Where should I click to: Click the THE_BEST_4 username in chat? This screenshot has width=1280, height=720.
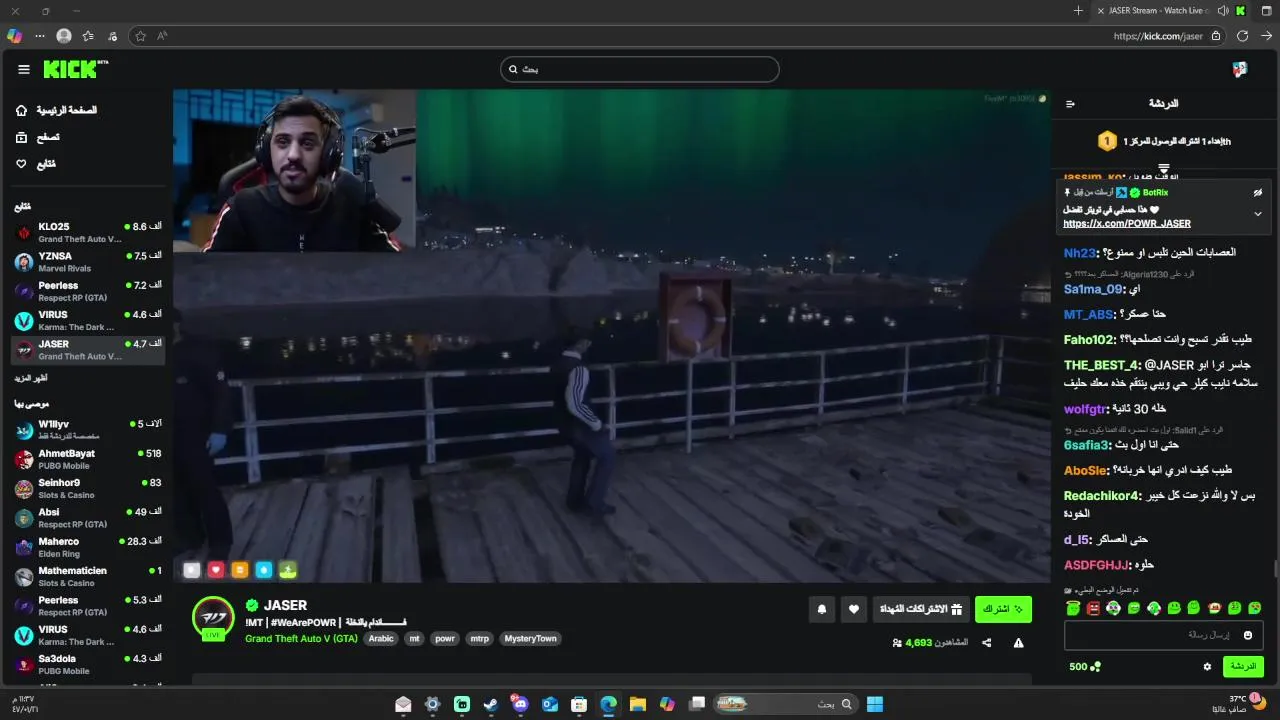coord(1101,365)
